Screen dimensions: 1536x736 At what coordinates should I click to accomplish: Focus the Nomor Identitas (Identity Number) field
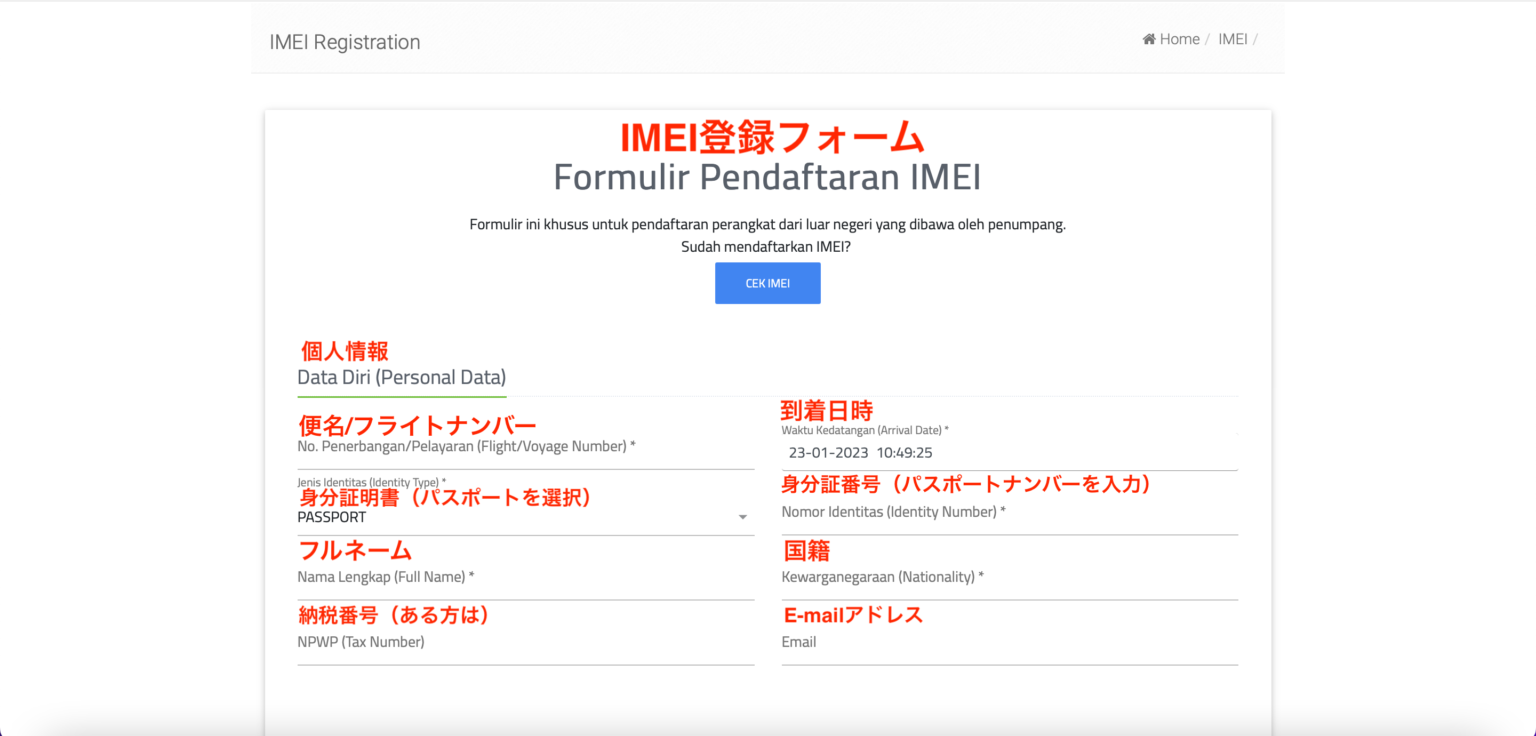[x=1008, y=514]
